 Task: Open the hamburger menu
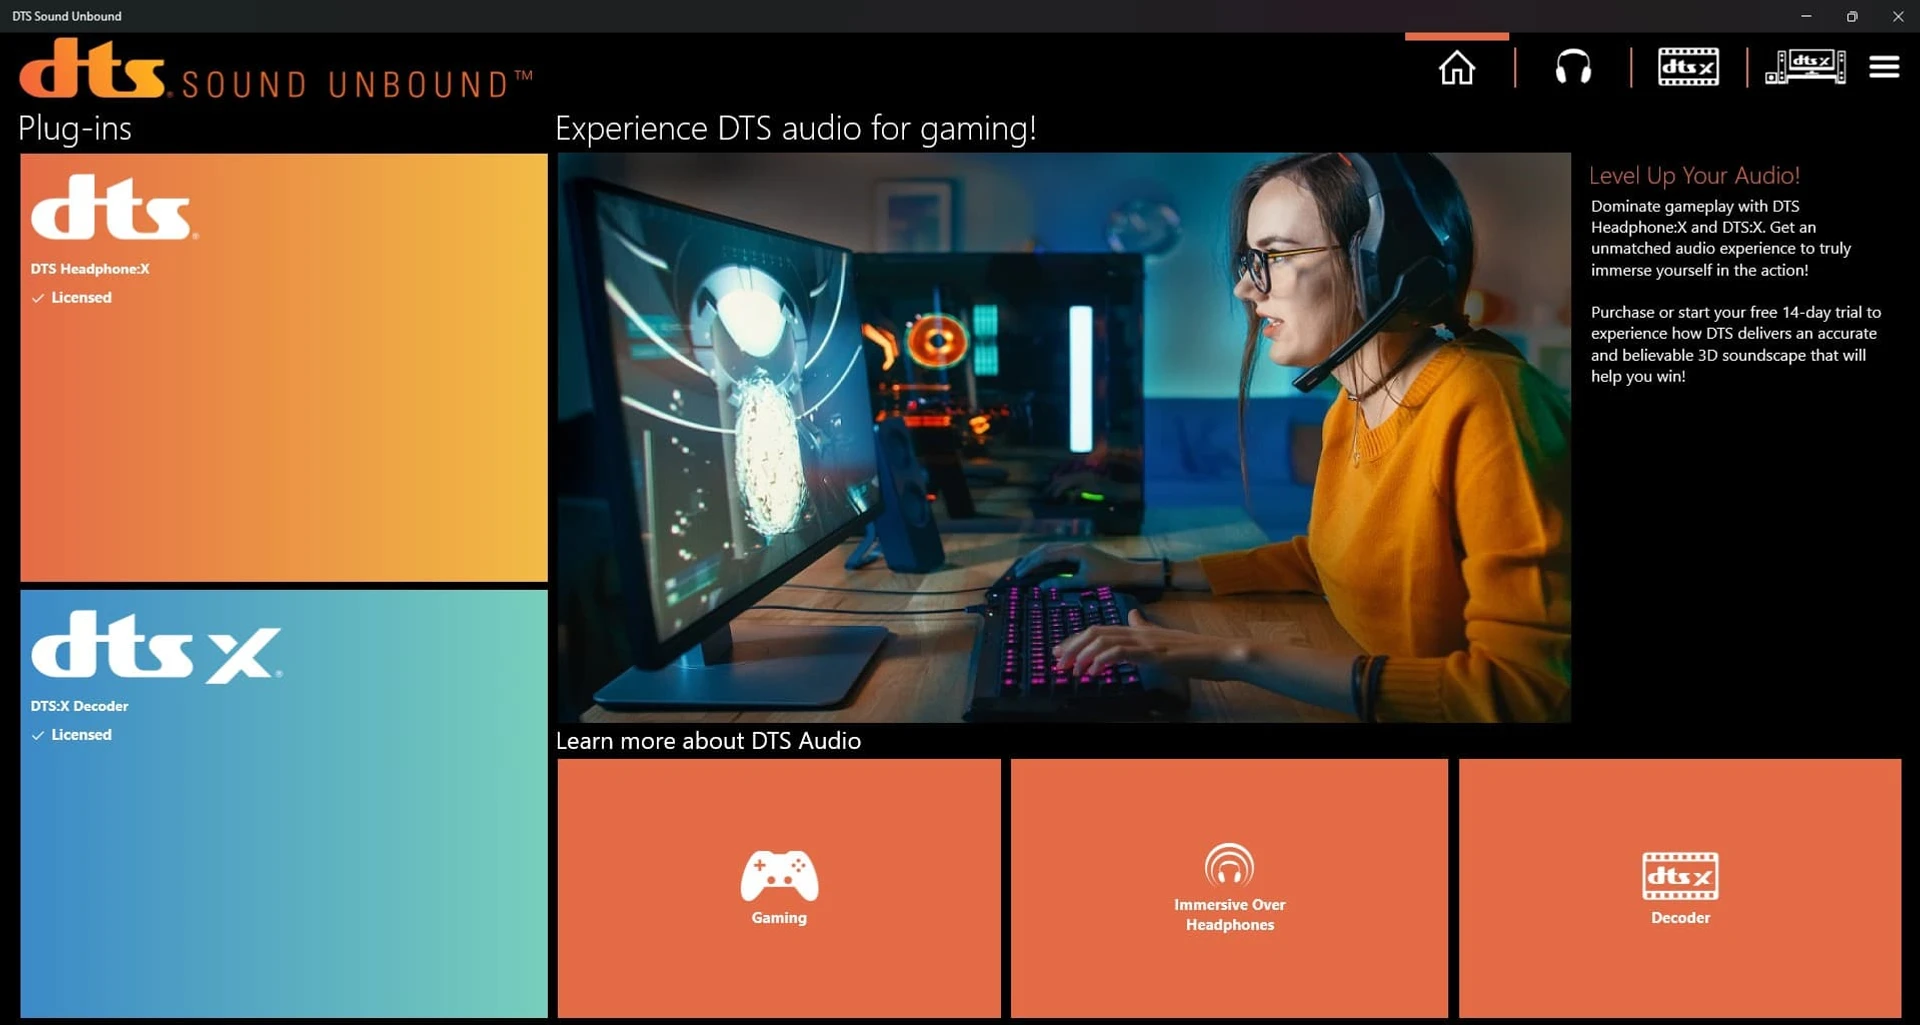click(x=1884, y=67)
